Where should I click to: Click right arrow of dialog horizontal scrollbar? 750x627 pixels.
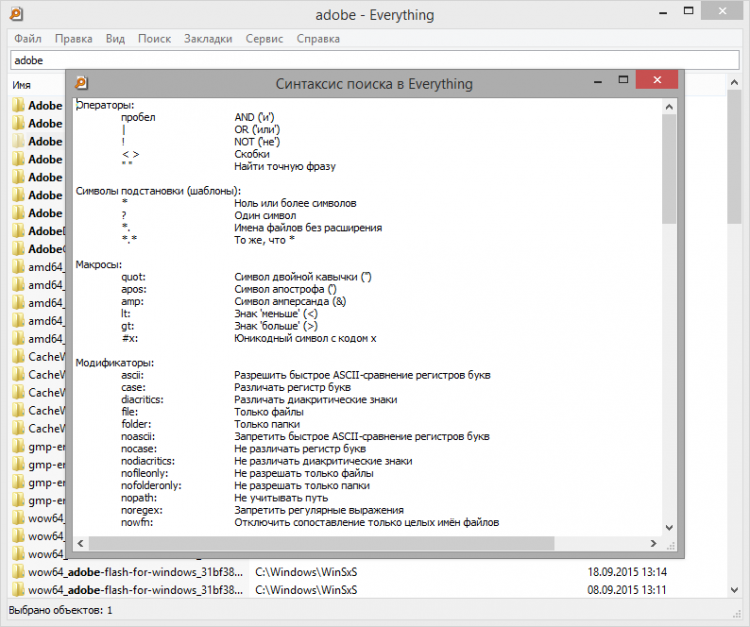[653, 543]
